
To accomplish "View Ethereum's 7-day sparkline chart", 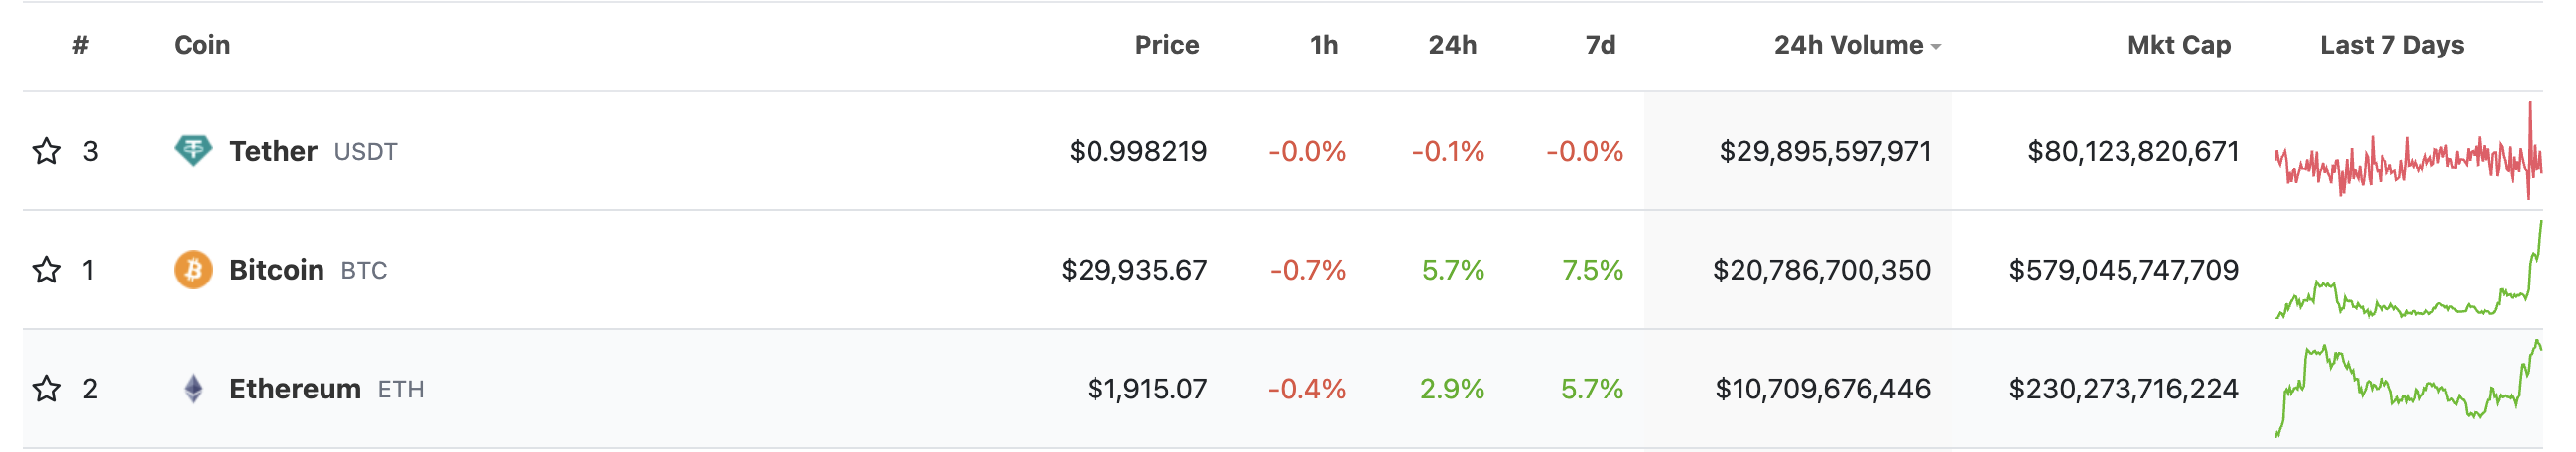I will pyautogui.click(x=2408, y=390).
